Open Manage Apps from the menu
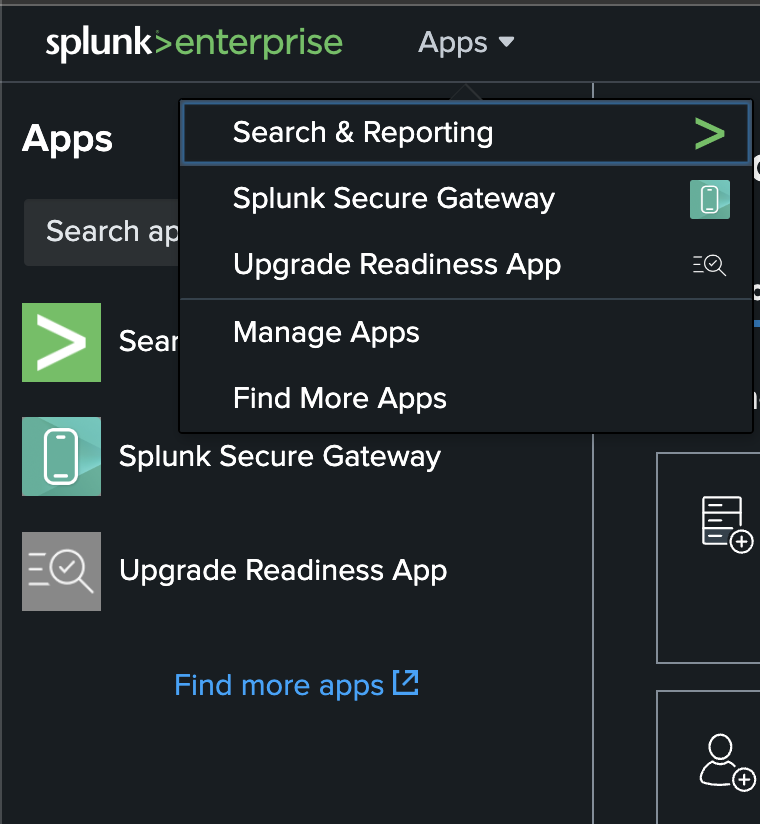This screenshot has width=760, height=824. click(466, 333)
